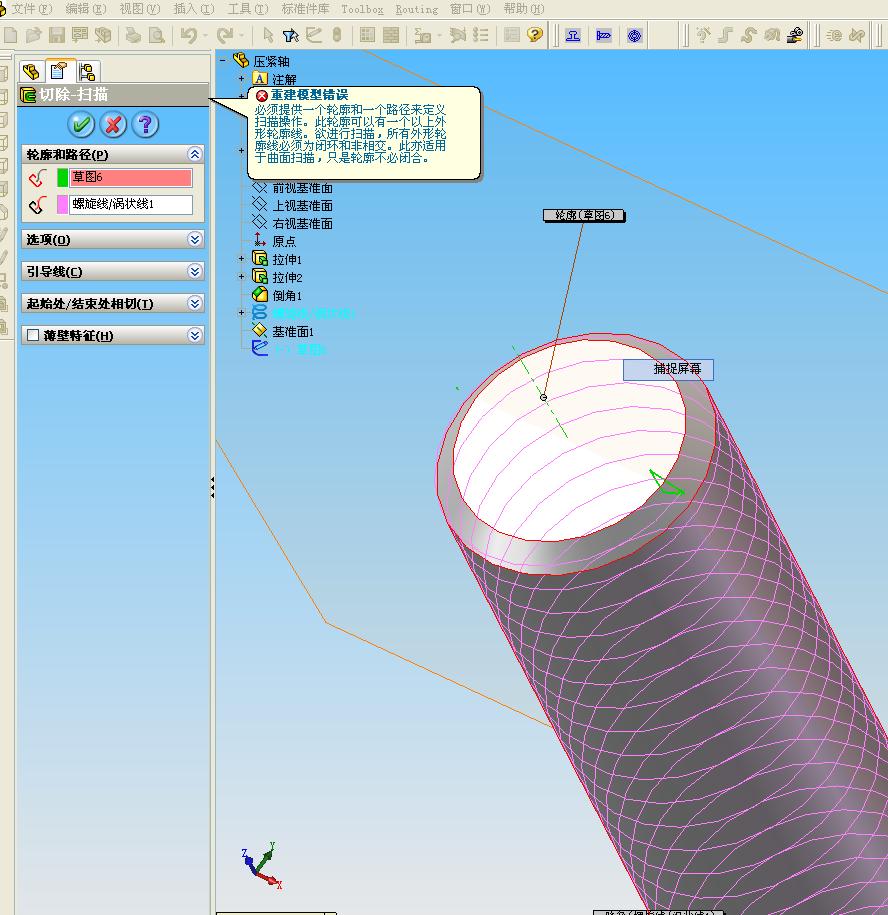This screenshot has width=888, height=915.
Task: Click the 压紧轴 part name
Action: coord(271,61)
